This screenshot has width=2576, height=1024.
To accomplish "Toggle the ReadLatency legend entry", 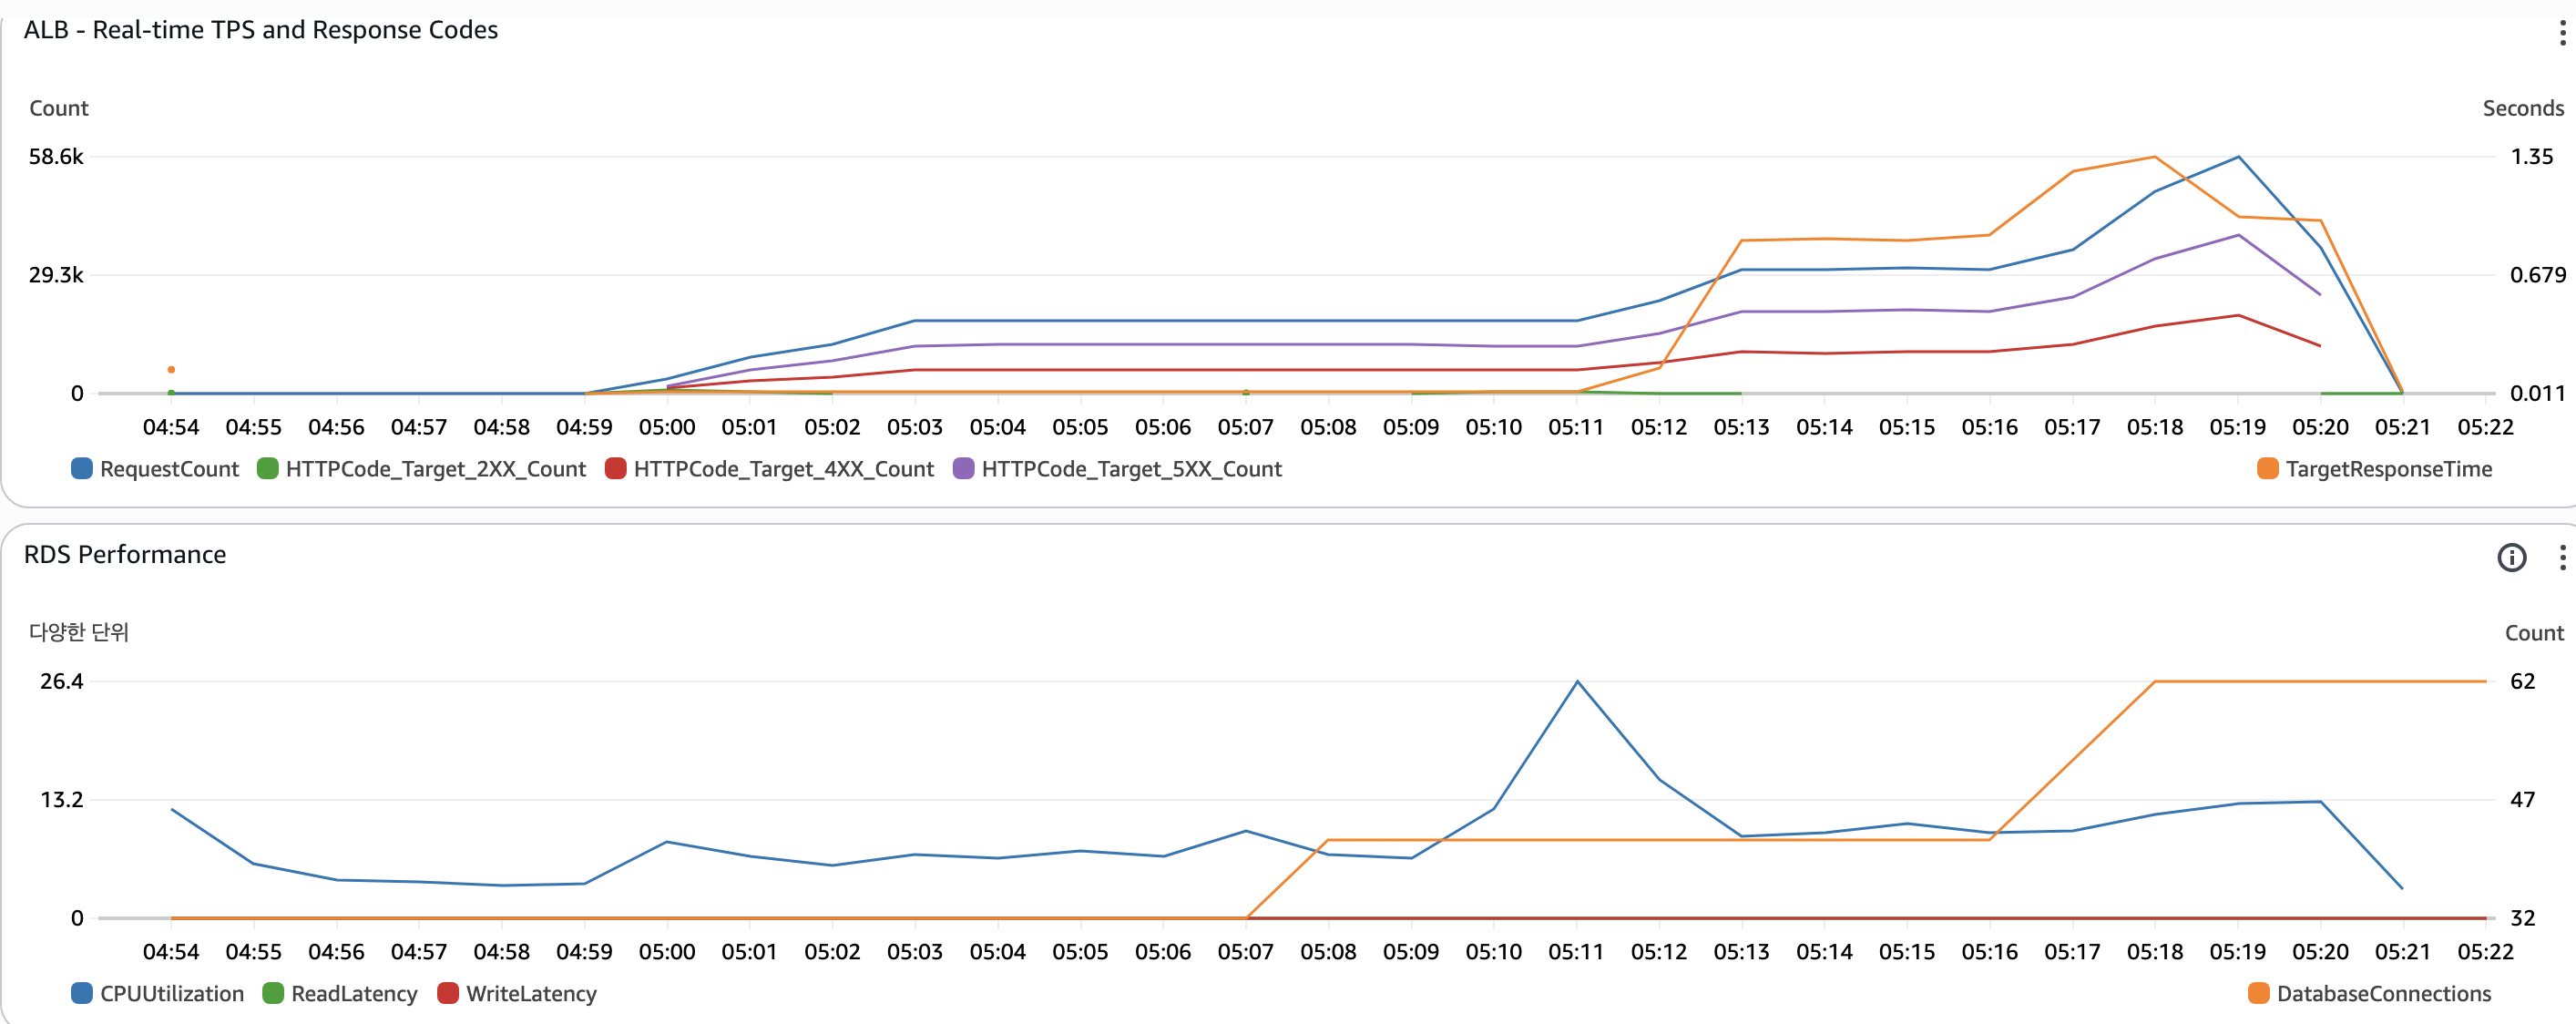I will click(353, 993).
